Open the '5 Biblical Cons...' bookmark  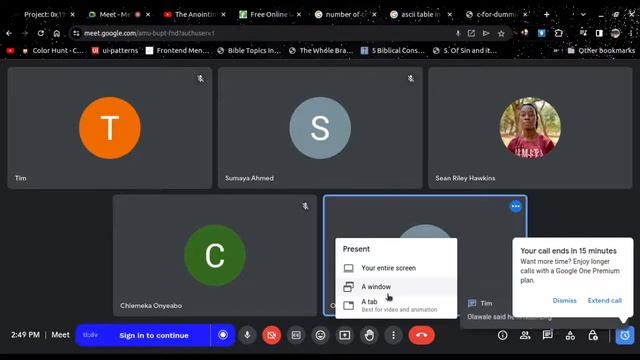coord(393,51)
